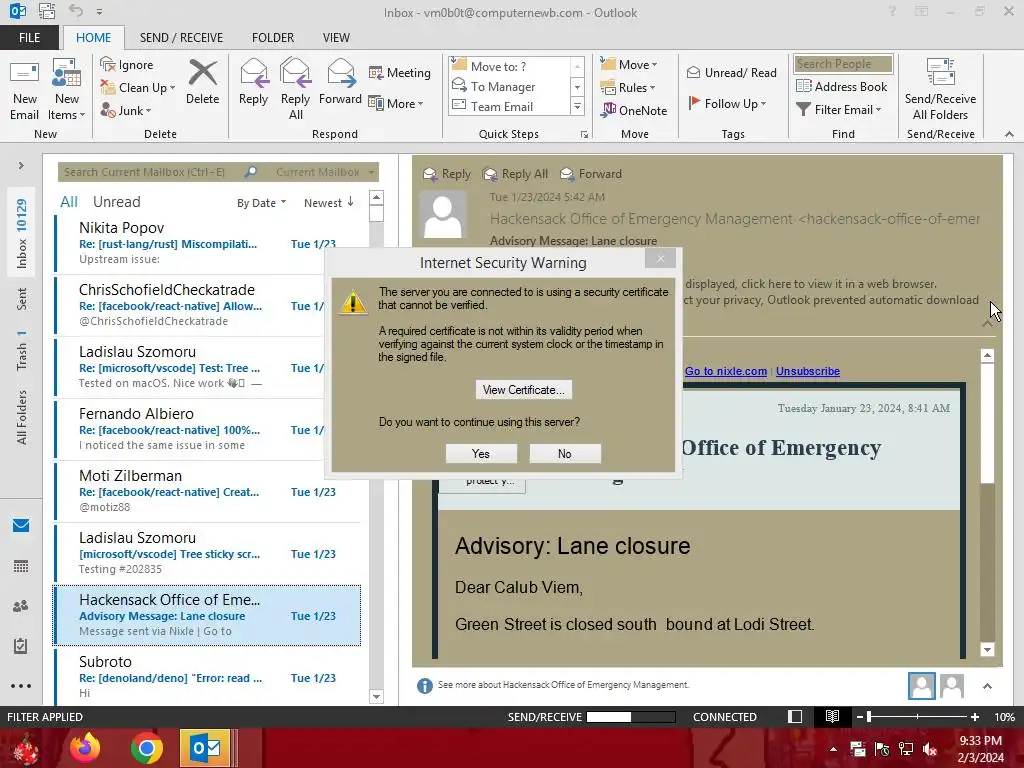Open the Move dropdown in ribbon
1024x768 pixels.
click(x=630, y=64)
